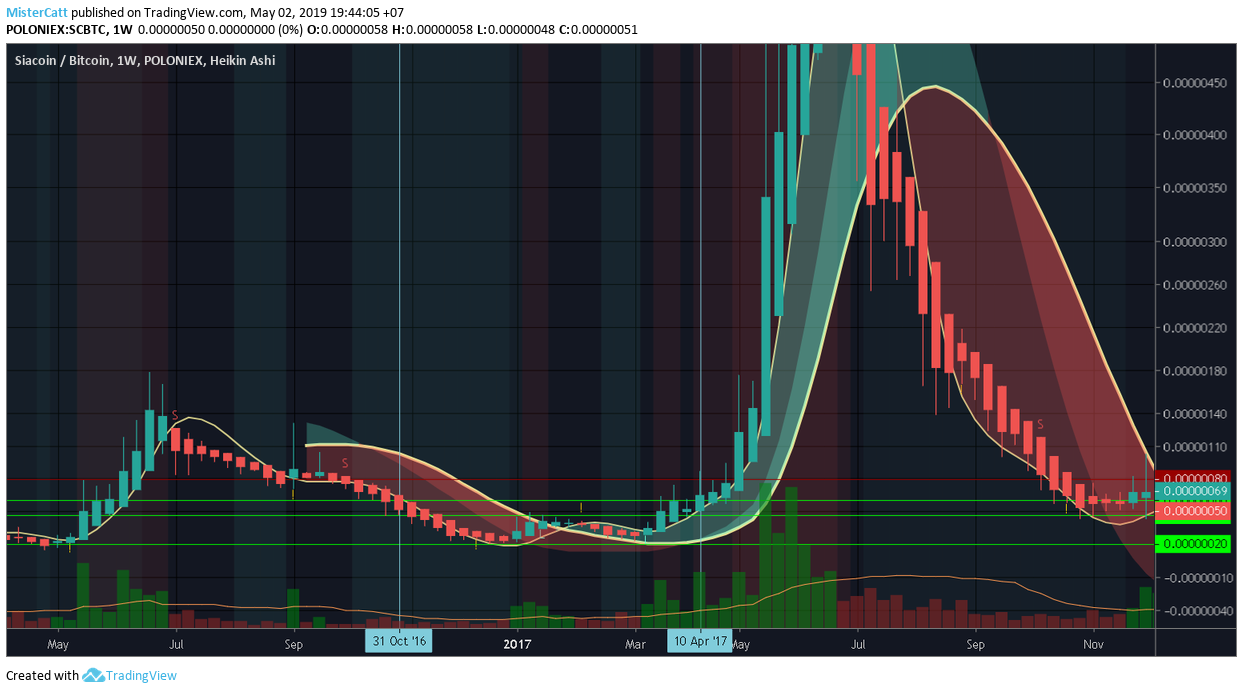Click the 0.00000110 price axis value
The image size is (1243, 693).
tap(1196, 447)
